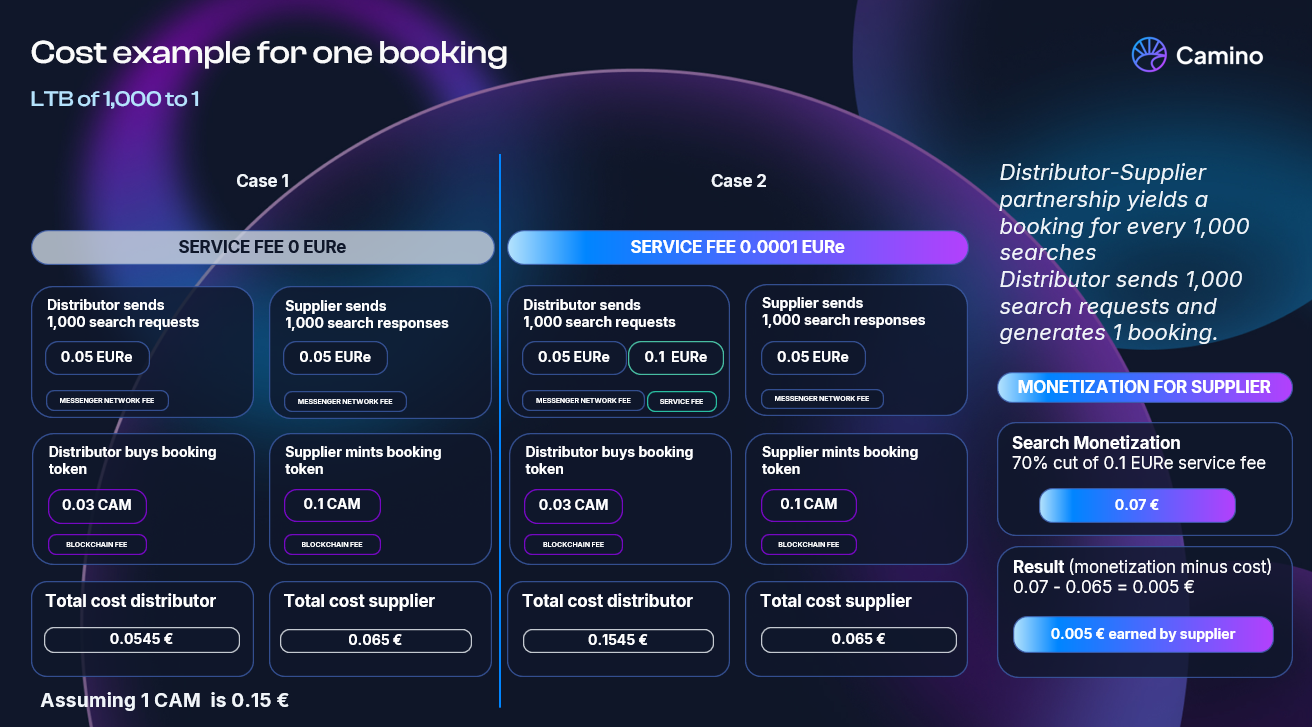Viewport: 1312px width, 727px height.
Task: Click the 0.07 € gradient pill
Action: tap(1136, 505)
